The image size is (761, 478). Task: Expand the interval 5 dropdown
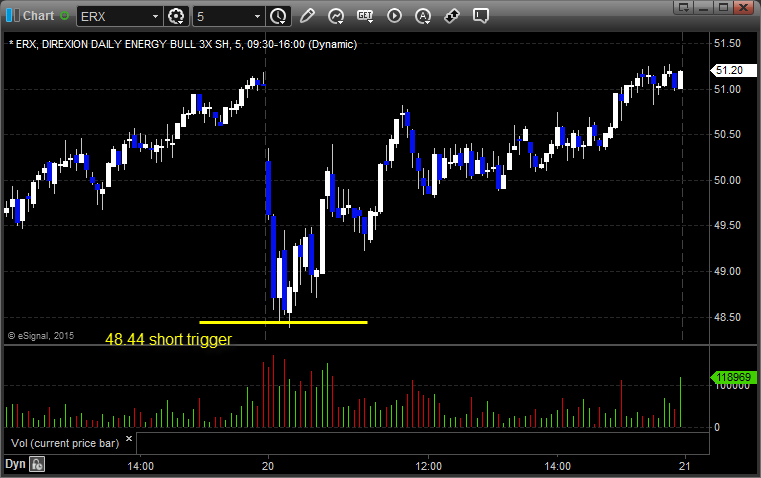pos(258,16)
